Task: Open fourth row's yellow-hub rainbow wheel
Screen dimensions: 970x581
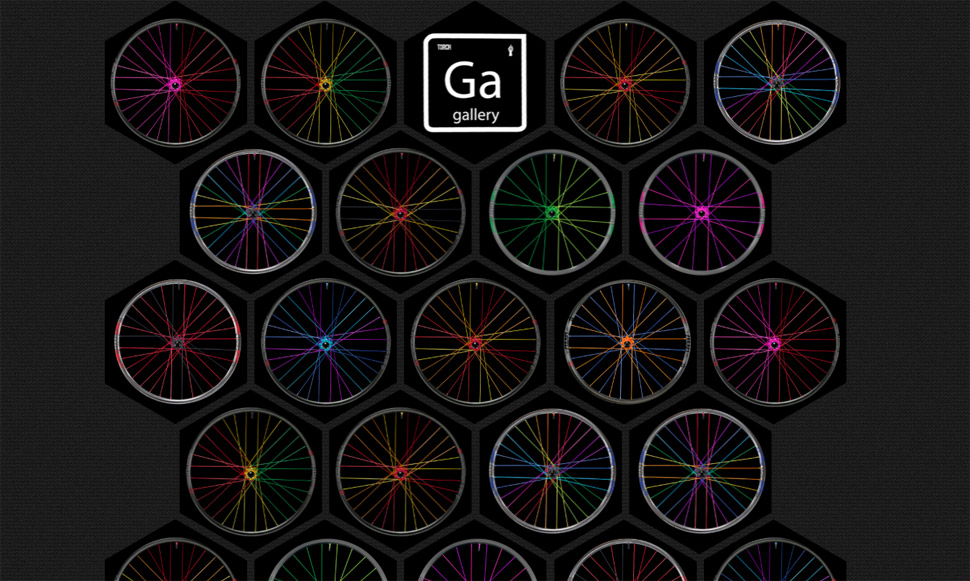Action: 250,471
